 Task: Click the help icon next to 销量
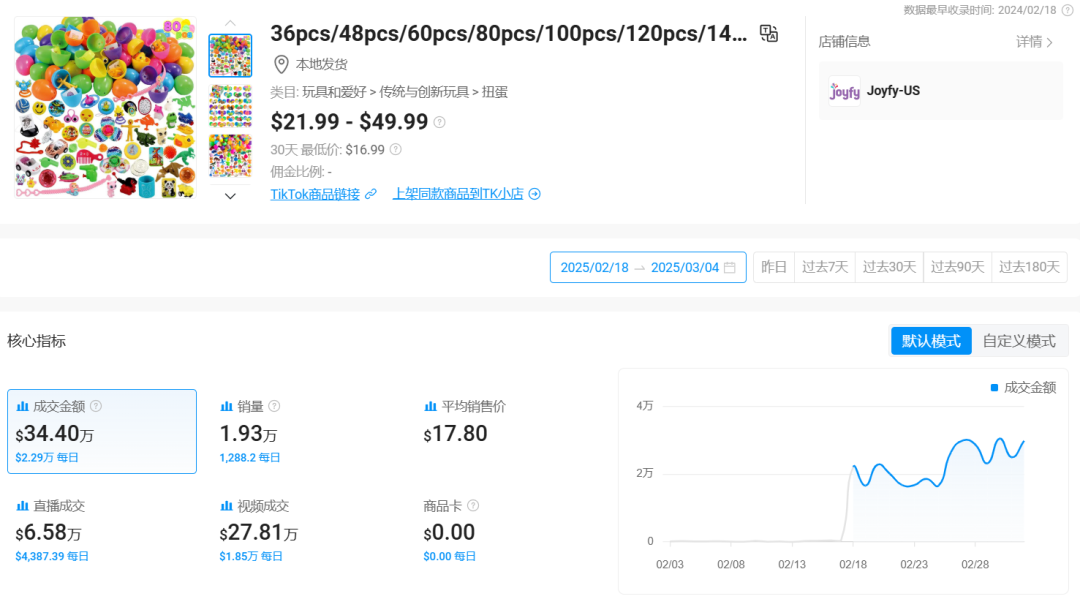coord(274,406)
